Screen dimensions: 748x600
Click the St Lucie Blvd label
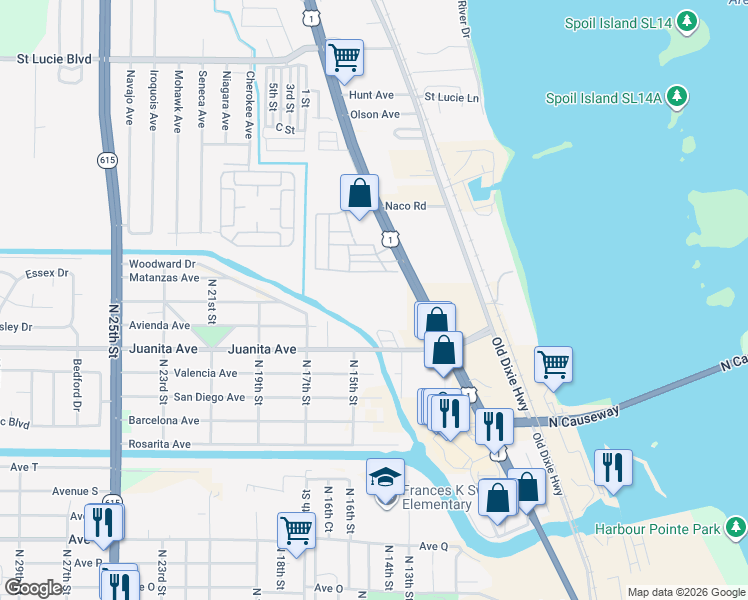(x=54, y=59)
